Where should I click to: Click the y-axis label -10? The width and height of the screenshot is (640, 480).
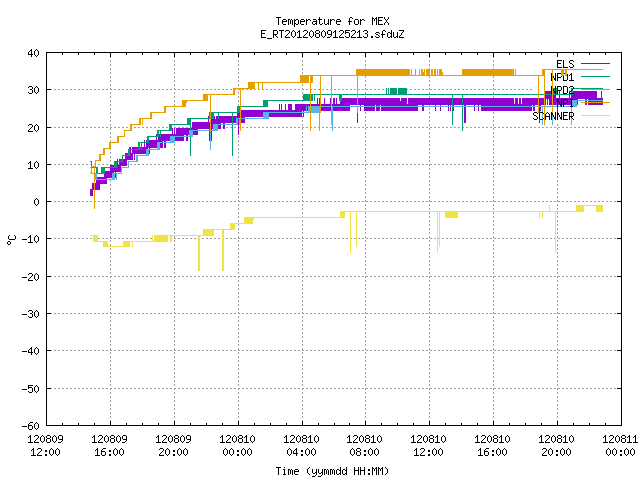tap(31, 239)
